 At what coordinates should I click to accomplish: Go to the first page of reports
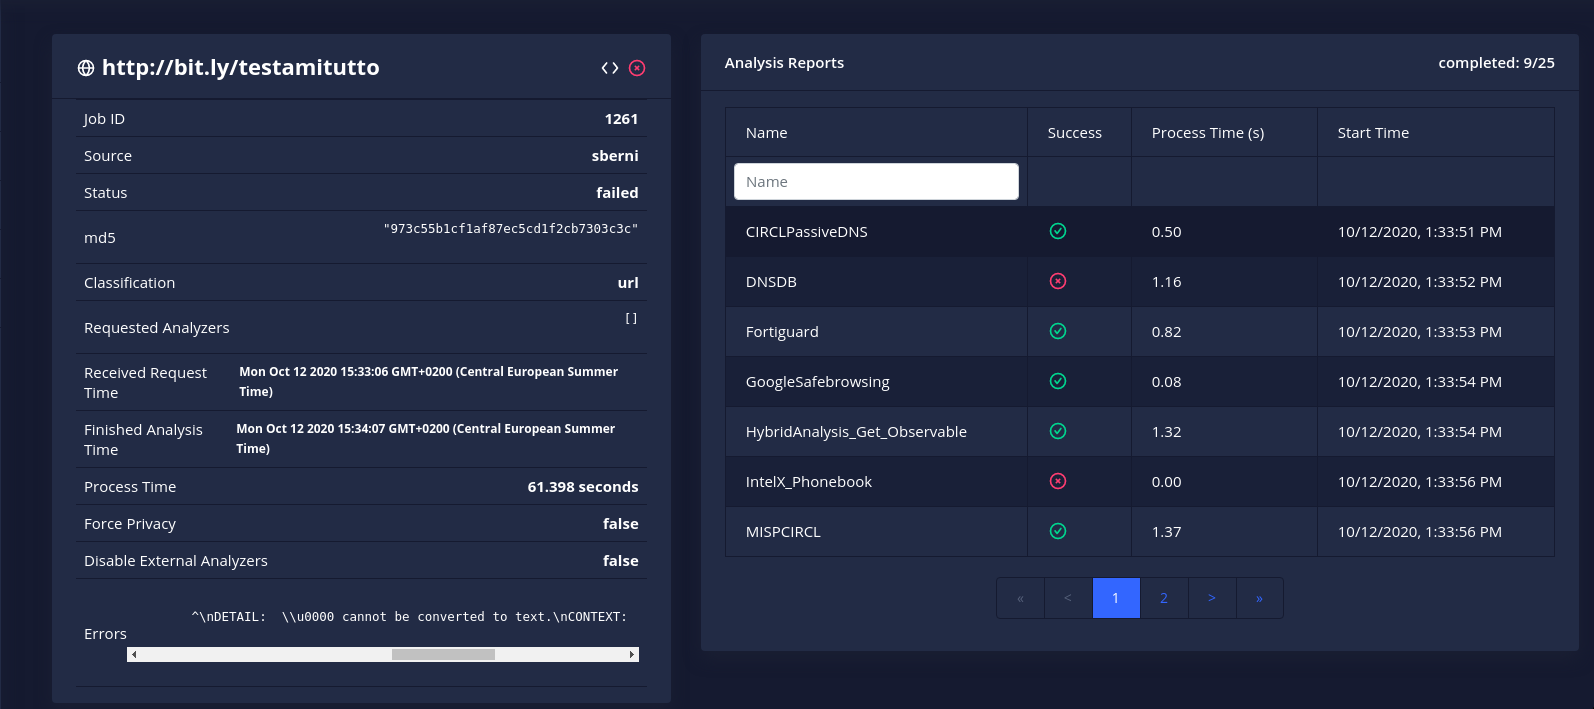click(1021, 598)
